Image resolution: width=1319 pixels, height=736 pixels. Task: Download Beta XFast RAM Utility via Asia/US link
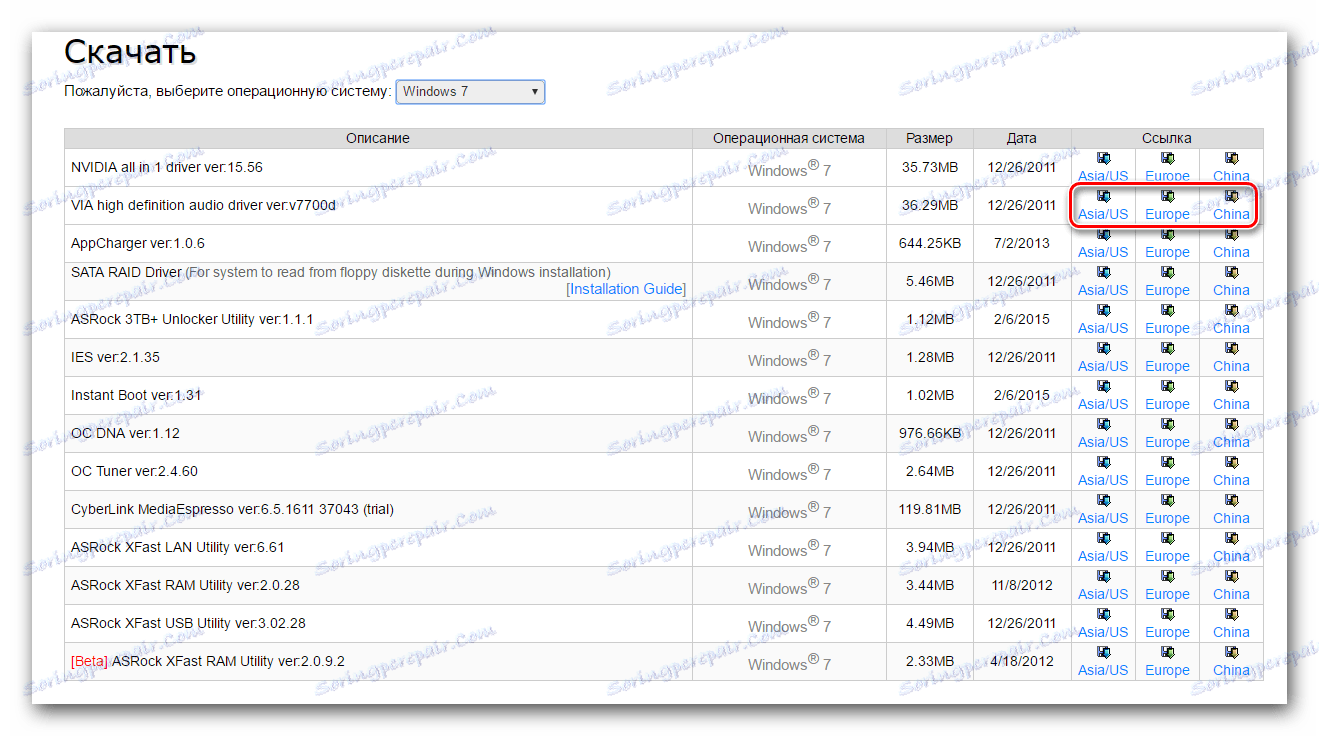[x=1103, y=670]
